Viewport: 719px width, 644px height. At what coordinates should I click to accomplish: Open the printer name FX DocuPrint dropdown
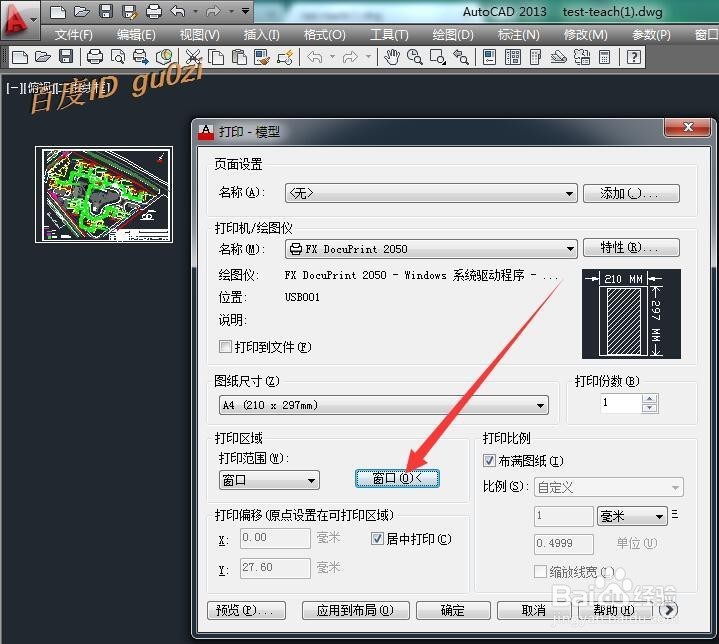(x=431, y=249)
